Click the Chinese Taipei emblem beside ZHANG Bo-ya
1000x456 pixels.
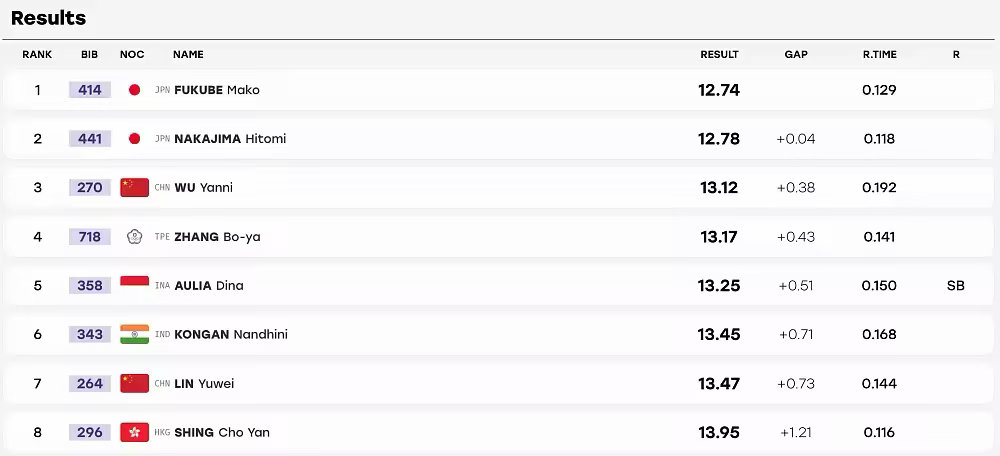point(134,237)
